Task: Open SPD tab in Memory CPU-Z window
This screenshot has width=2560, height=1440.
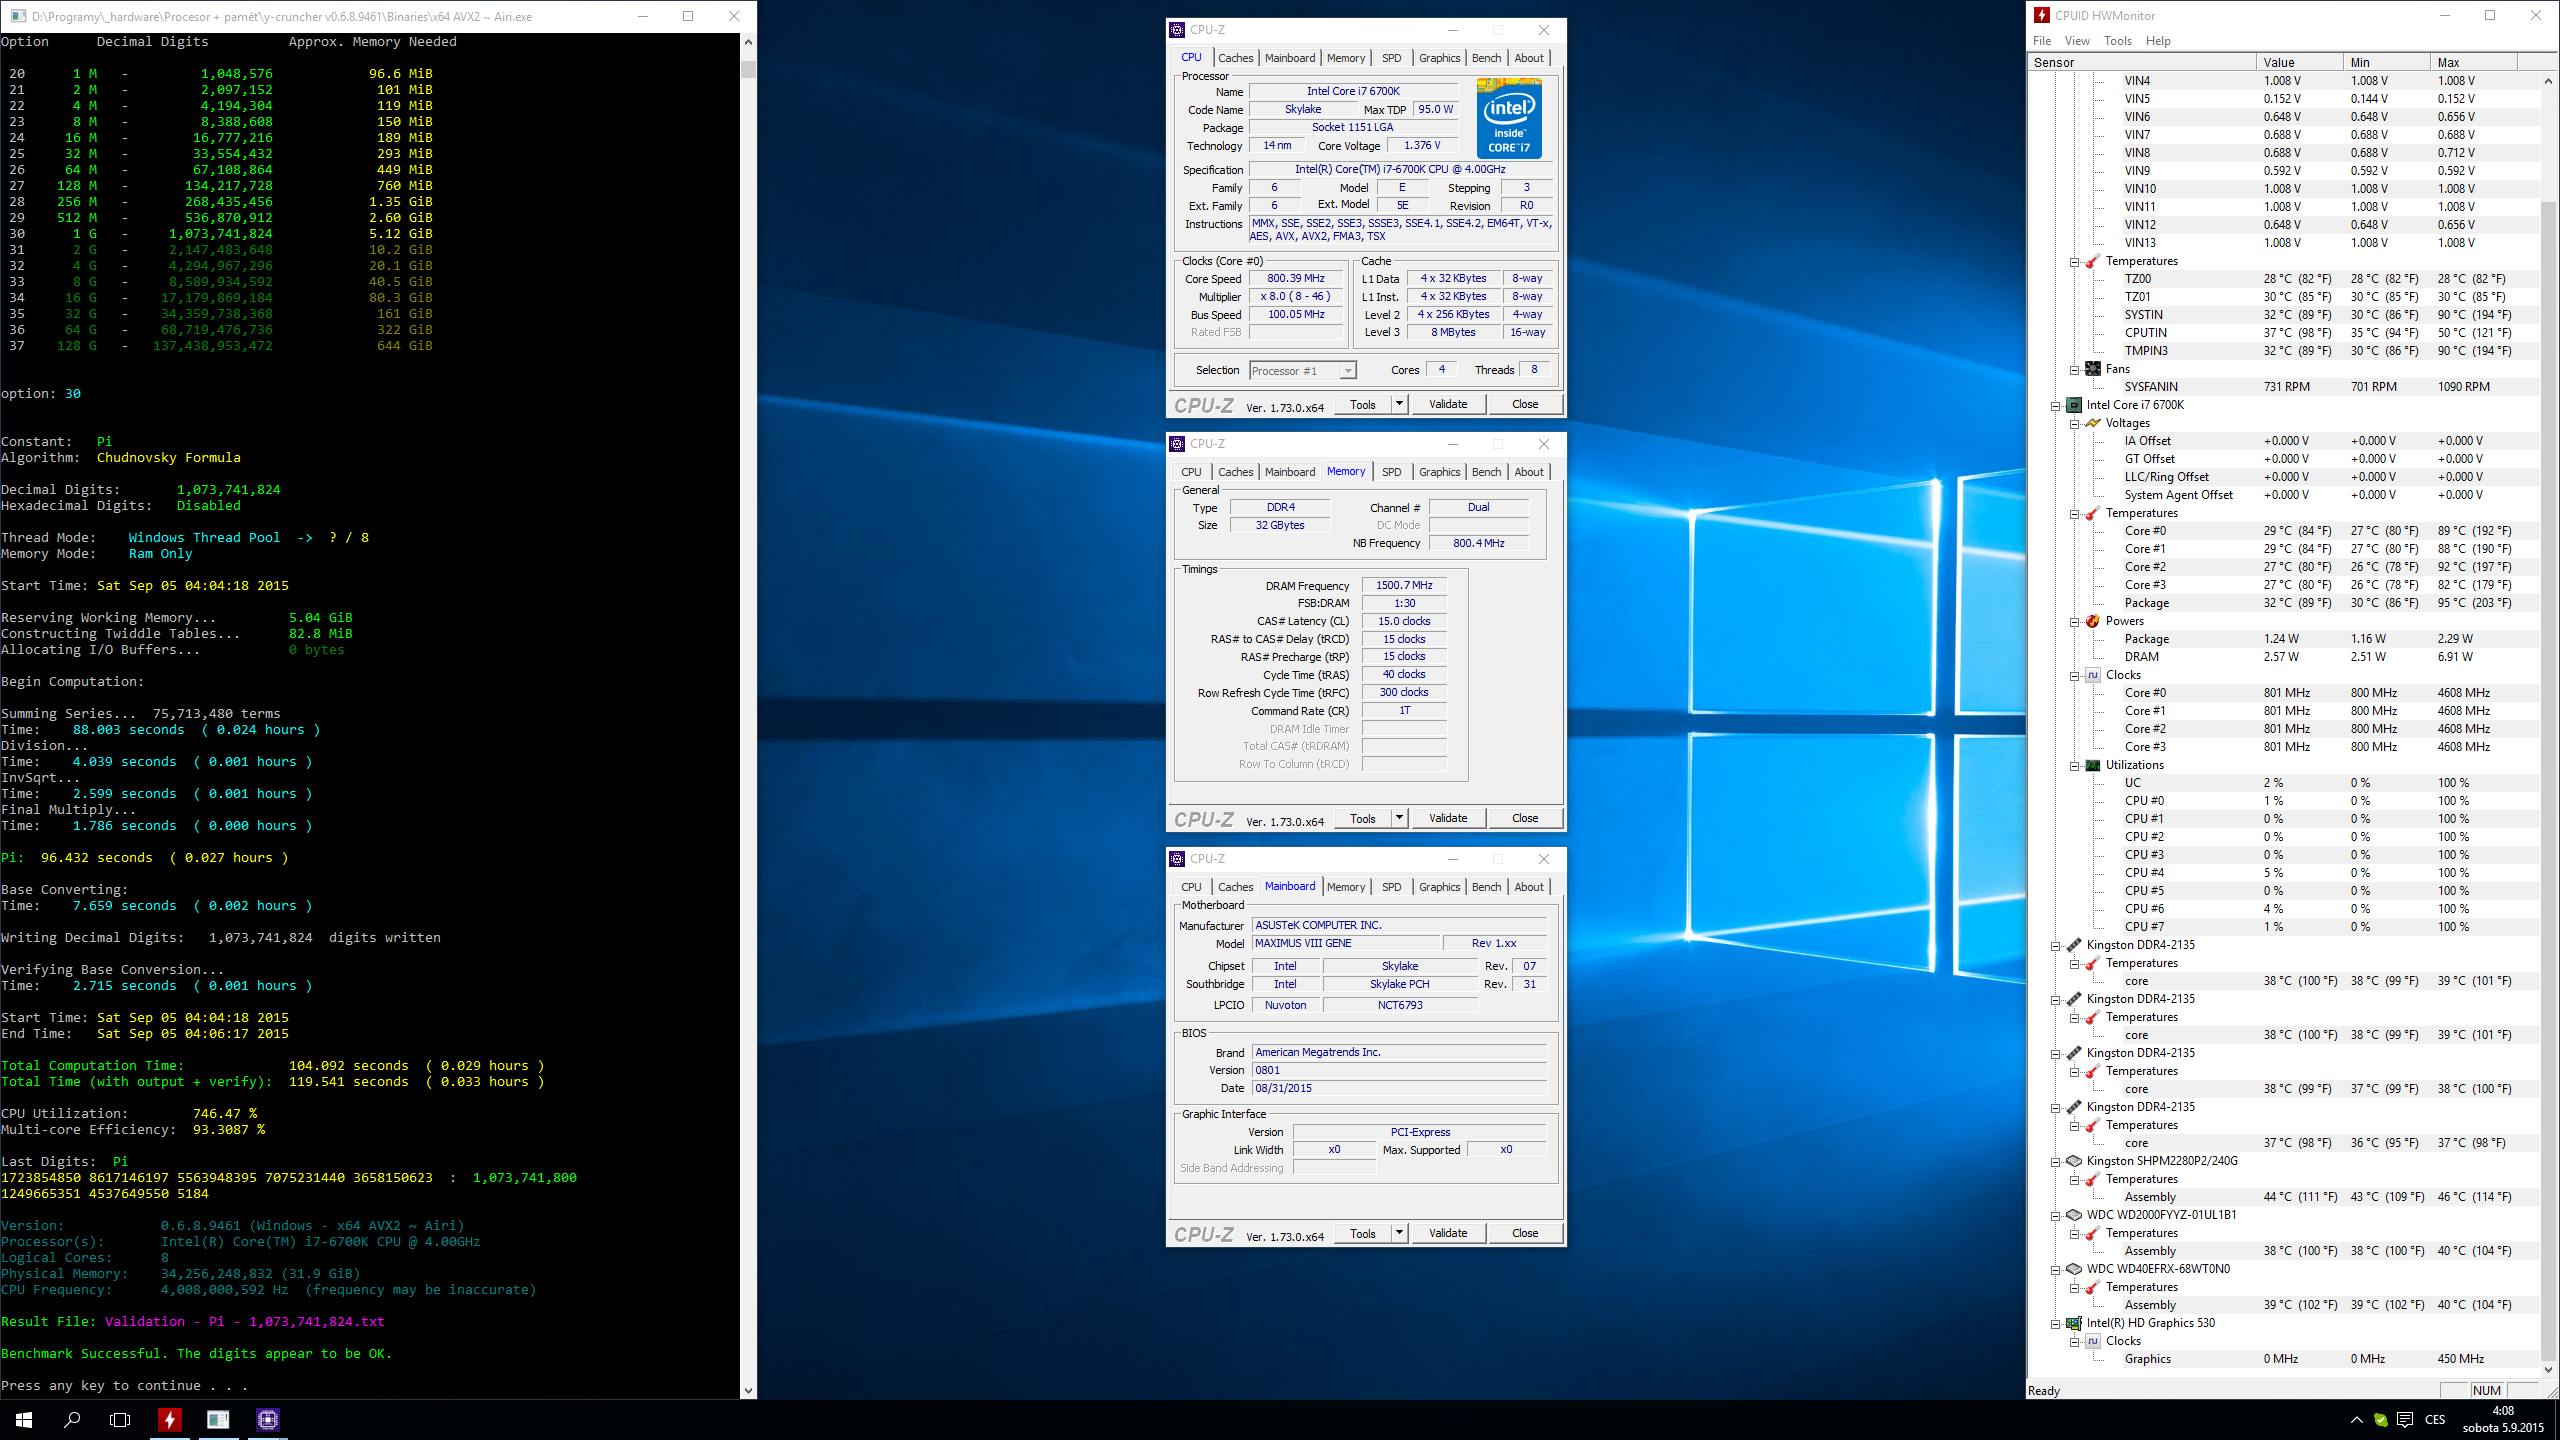Action: click(x=1391, y=472)
